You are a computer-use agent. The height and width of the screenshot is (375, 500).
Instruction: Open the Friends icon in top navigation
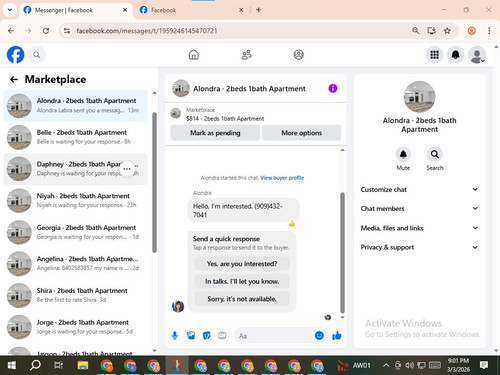[x=246, y=55]
